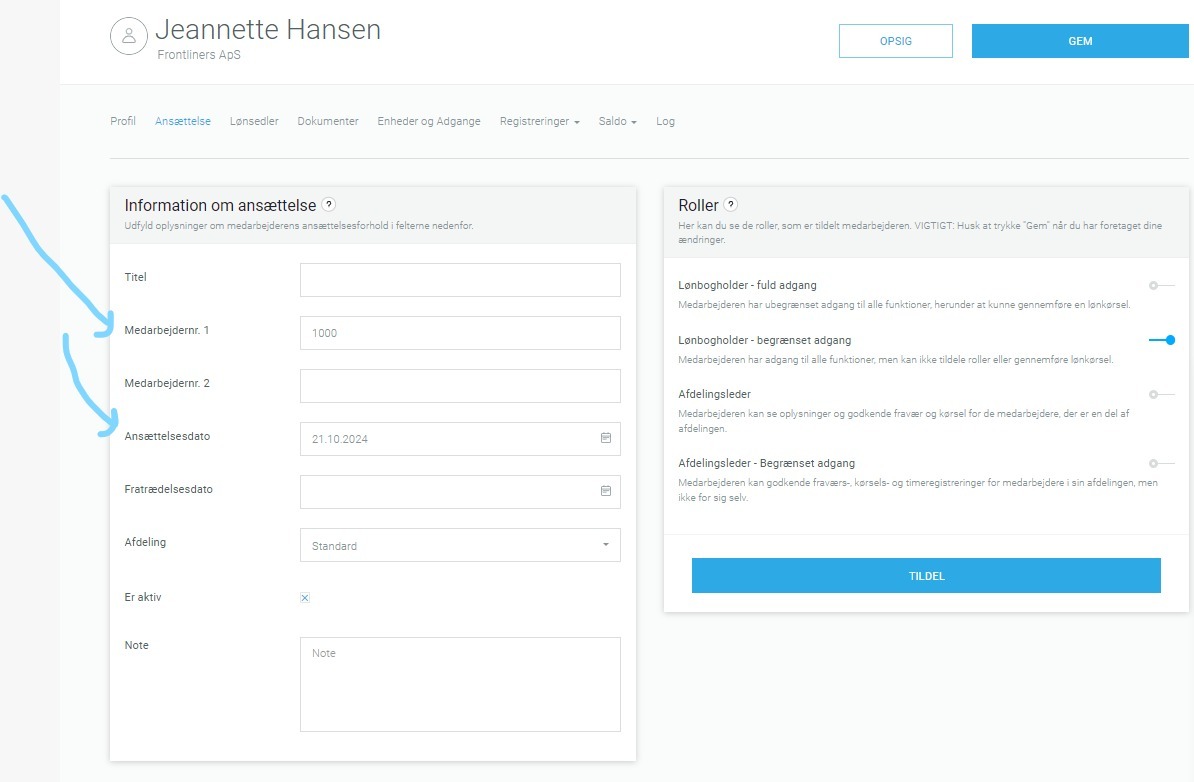This screenshot has width=1194, height=782.
Task: Toggle Afdelingsleder - Begrænset adgang switch
Action: (x=1161, y=463)
